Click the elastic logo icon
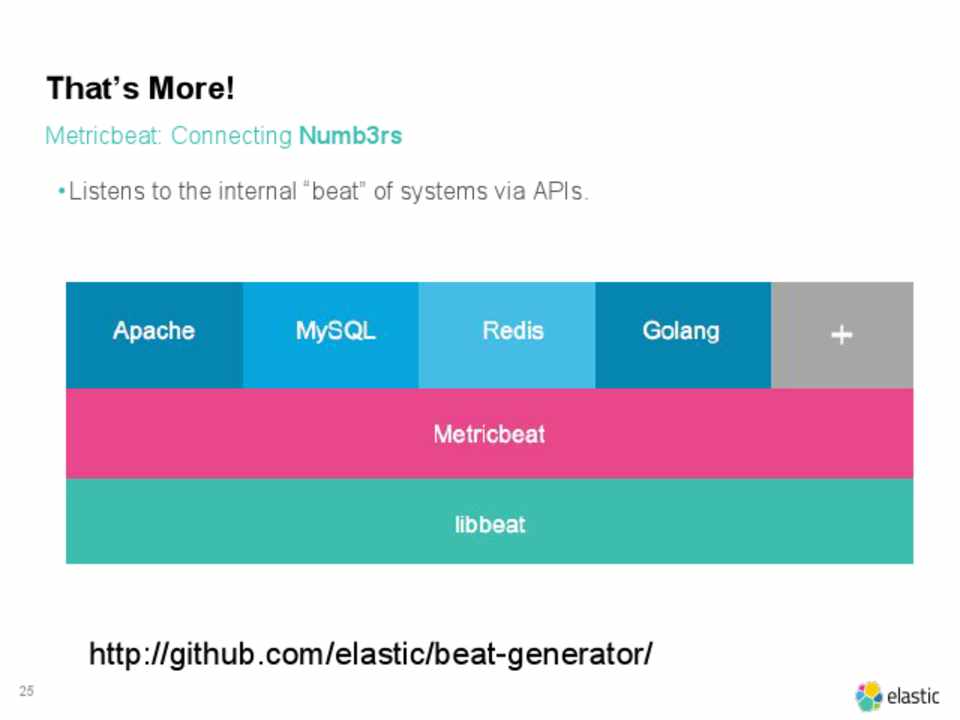This screenshot has width=960, height=720. [869, 696]
